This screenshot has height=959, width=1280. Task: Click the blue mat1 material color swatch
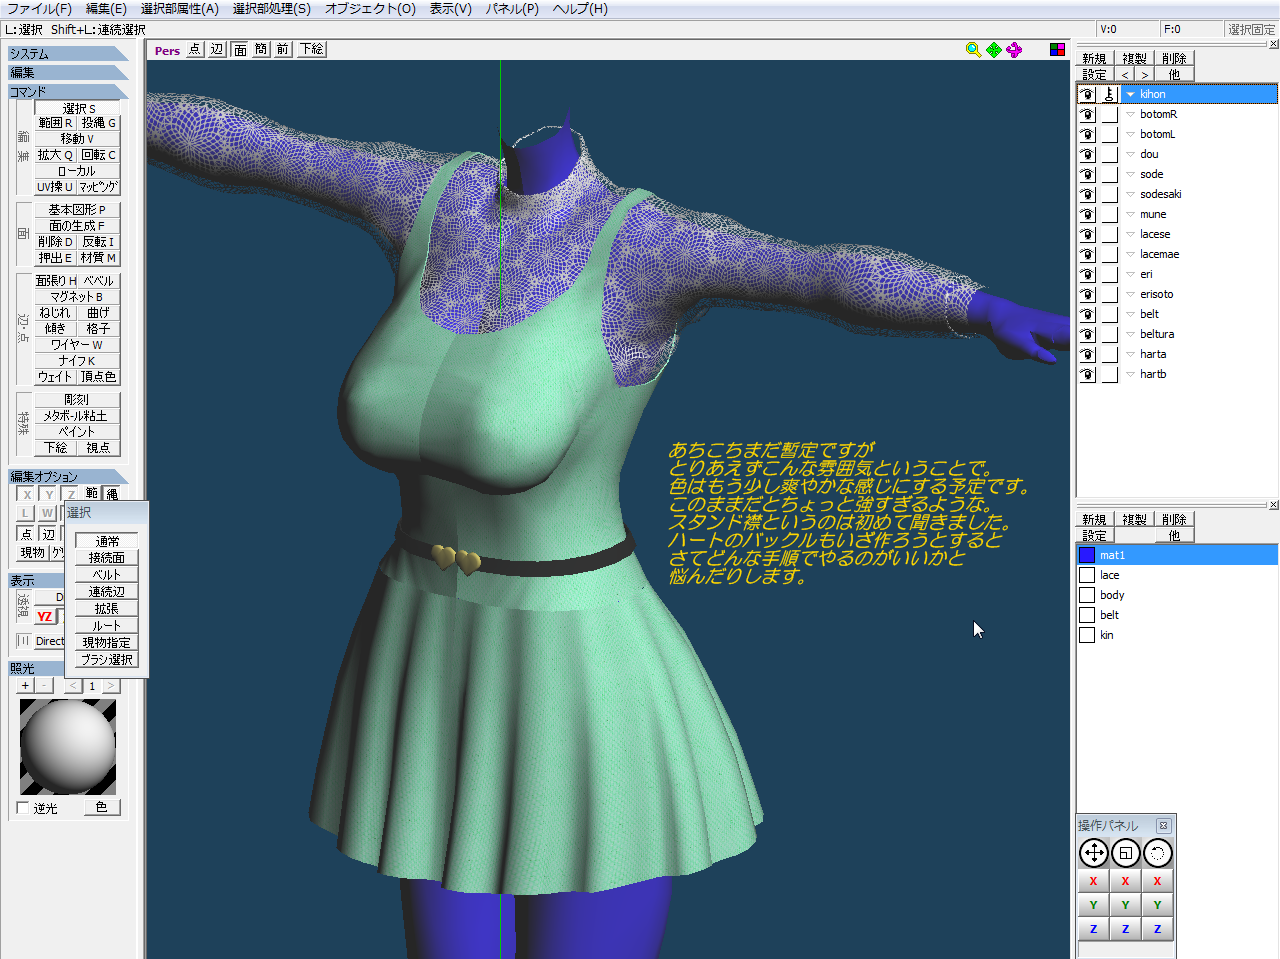pyautogui.click(x=1087, y=555)
